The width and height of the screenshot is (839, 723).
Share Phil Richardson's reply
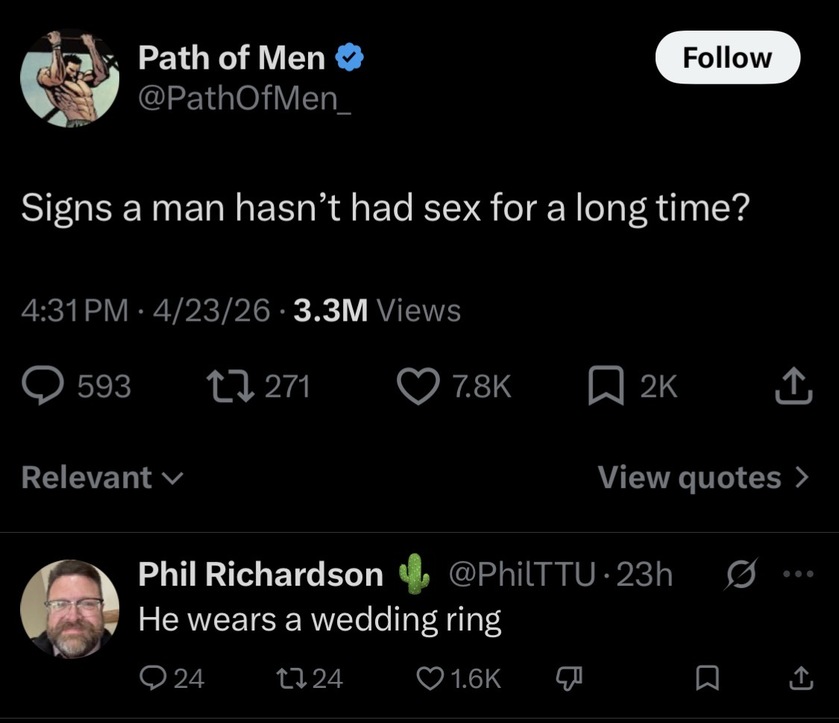click(801, 679)
